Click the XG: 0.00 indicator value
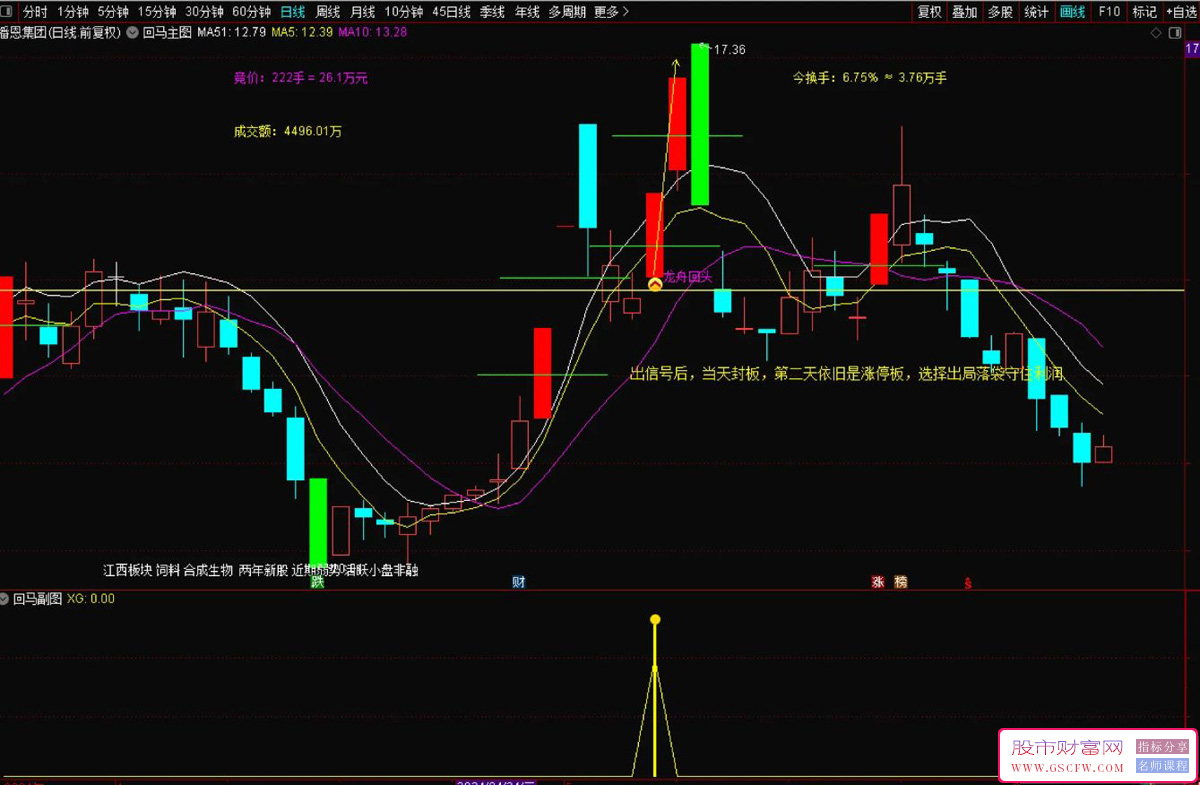 coord(91,599)
